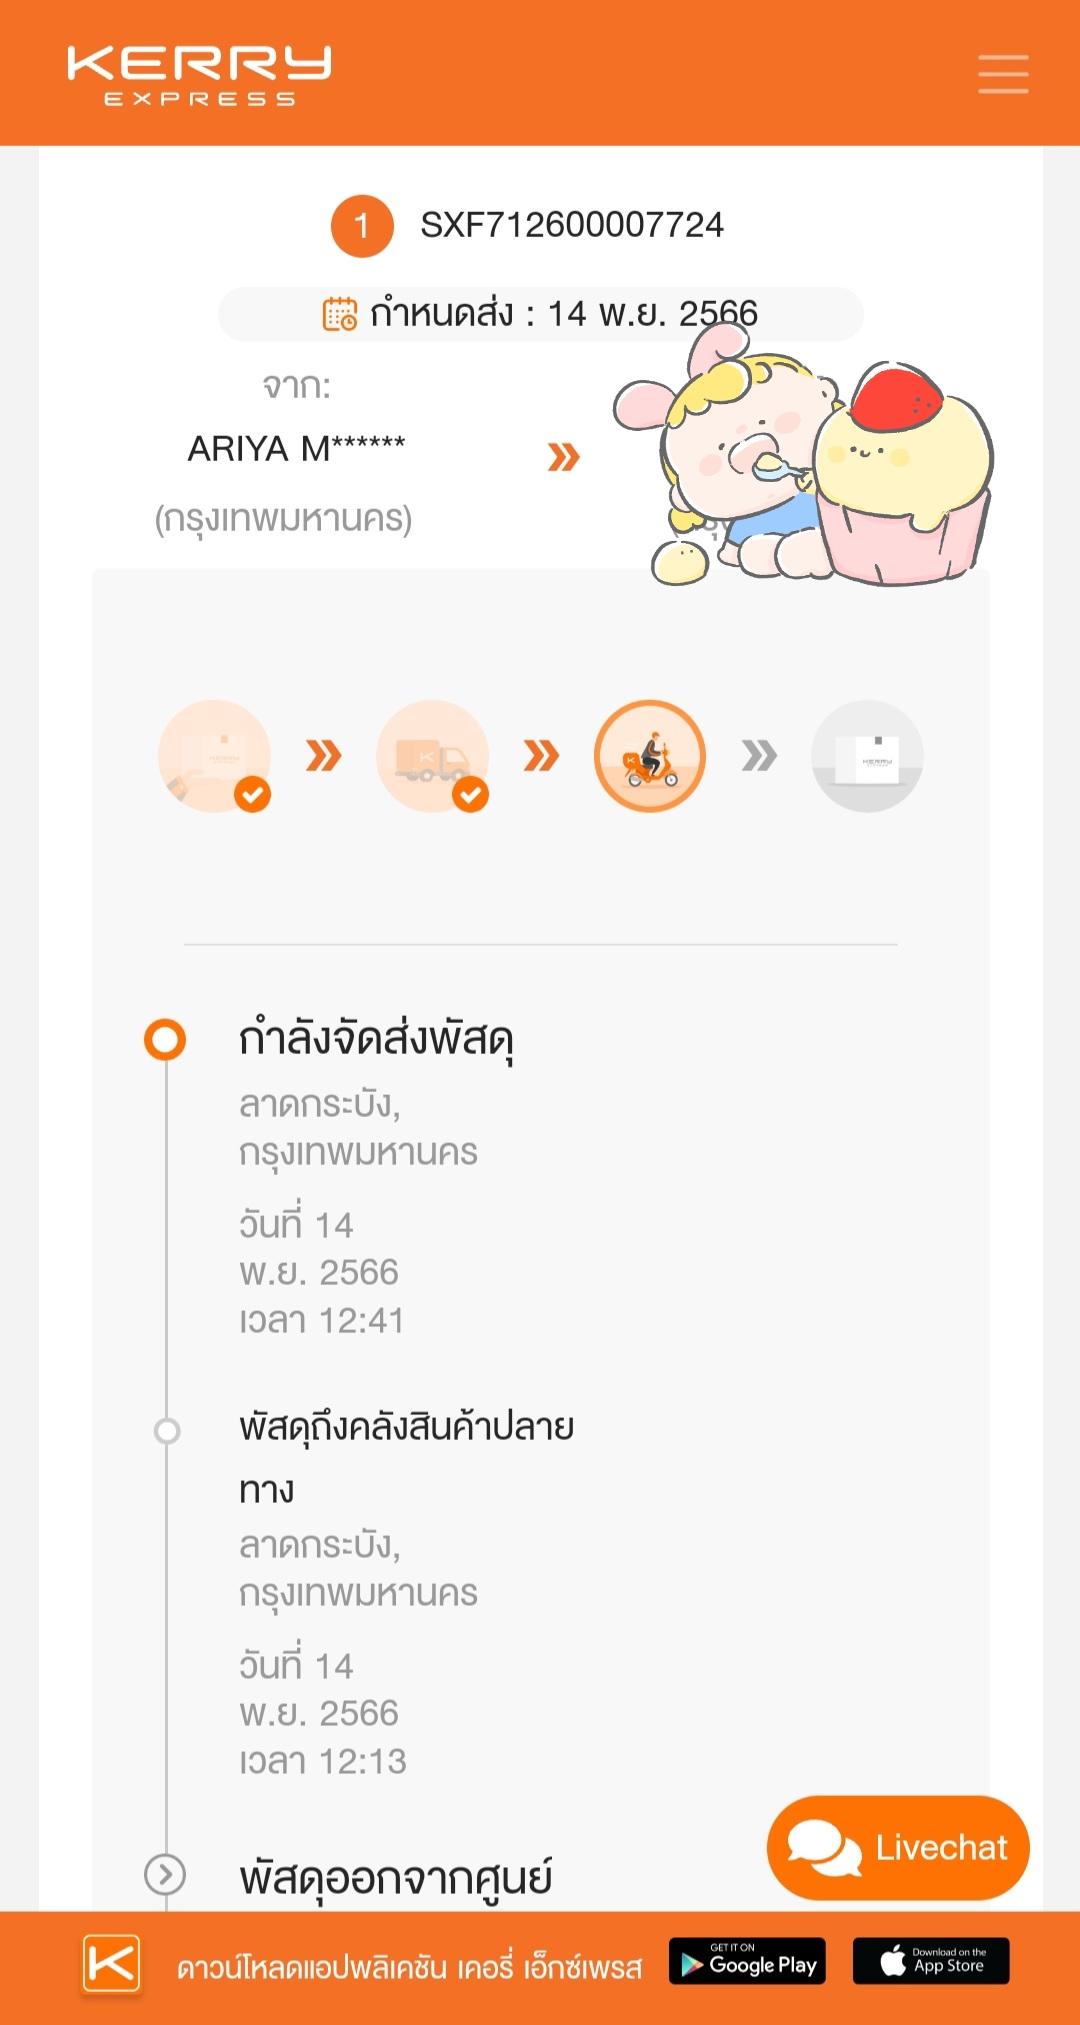The height and width of the screenshot is (2025, 1080).
Task: Open the hamburger menu
Action: coord(1003,74)
